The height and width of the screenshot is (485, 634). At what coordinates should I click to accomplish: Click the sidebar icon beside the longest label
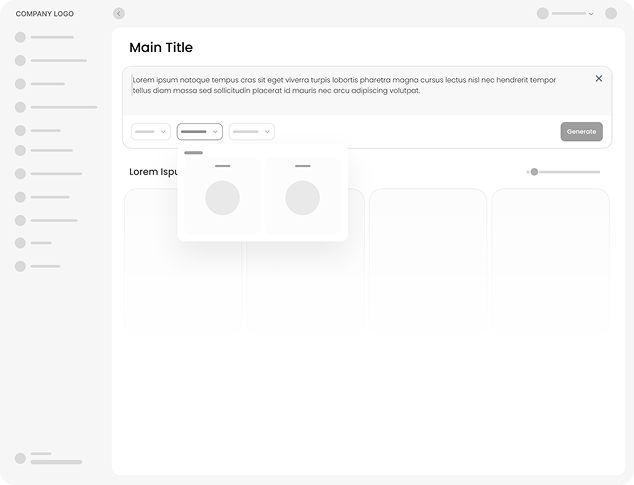pos(20,107)
